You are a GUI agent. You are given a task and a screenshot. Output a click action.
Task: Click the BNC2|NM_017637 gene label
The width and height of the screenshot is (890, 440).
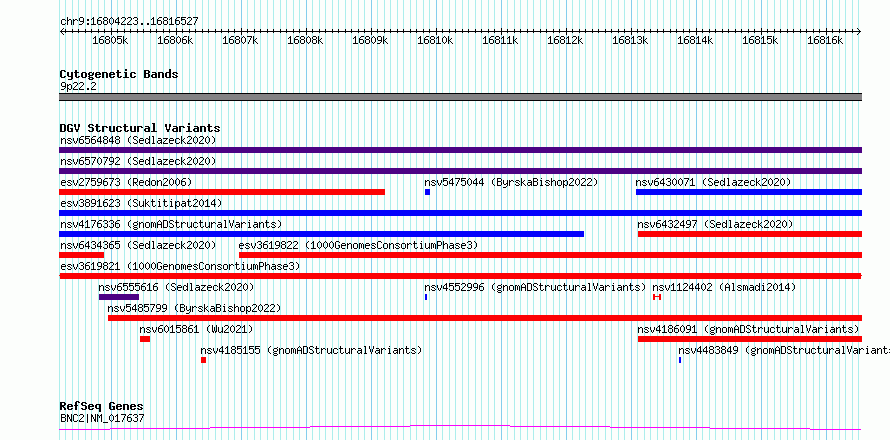point(102,418)
